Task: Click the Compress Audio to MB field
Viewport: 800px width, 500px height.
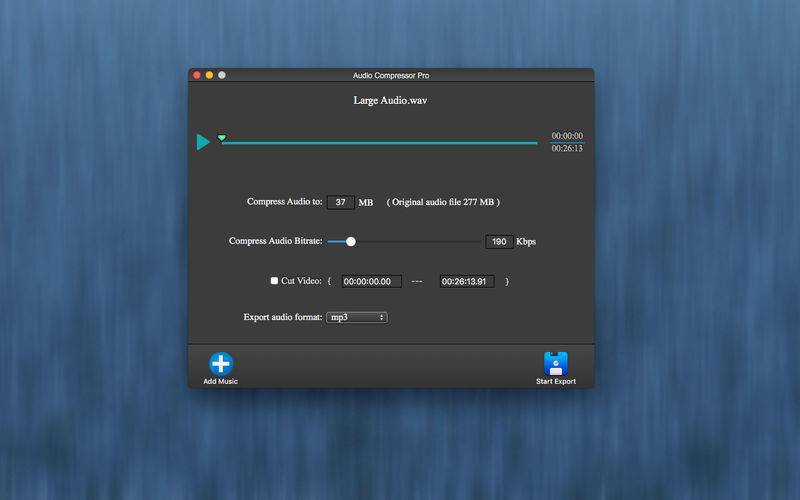Action: click(341, 202)
